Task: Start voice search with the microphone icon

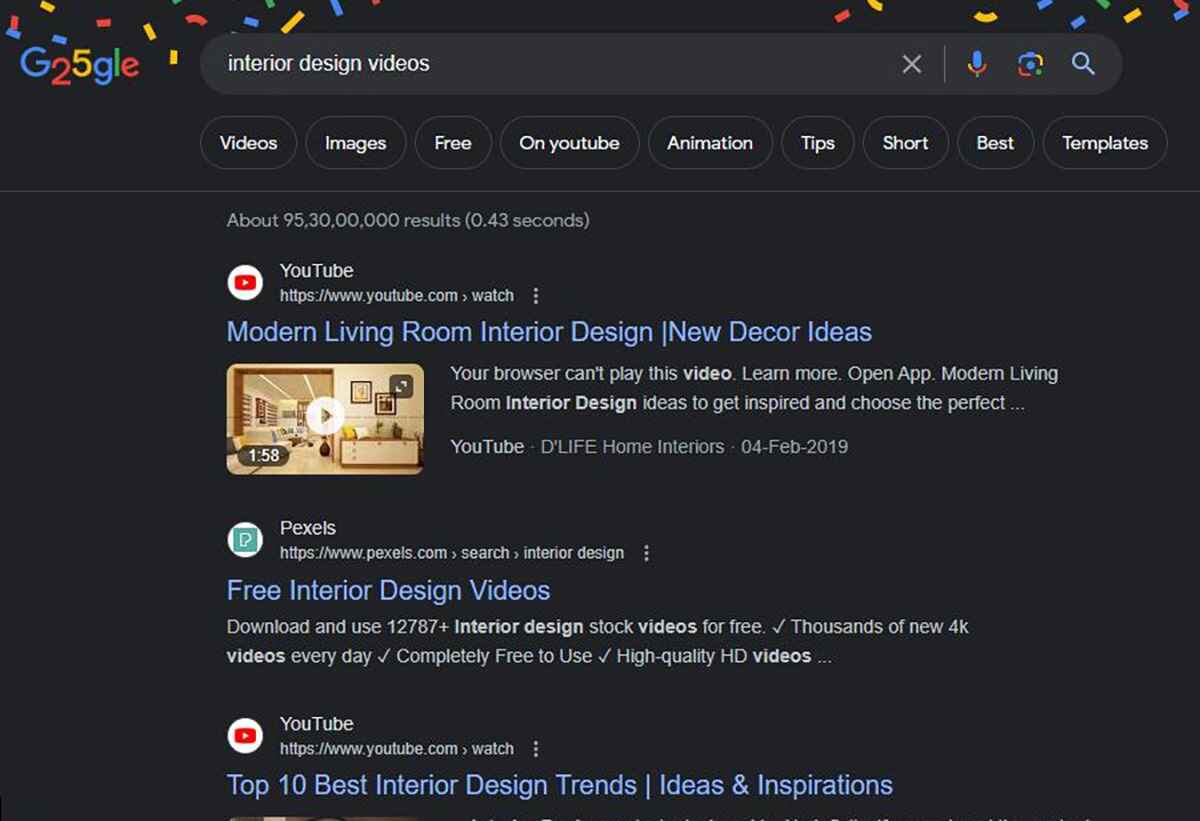Action: pyautogui.click(x=977, y=64)
